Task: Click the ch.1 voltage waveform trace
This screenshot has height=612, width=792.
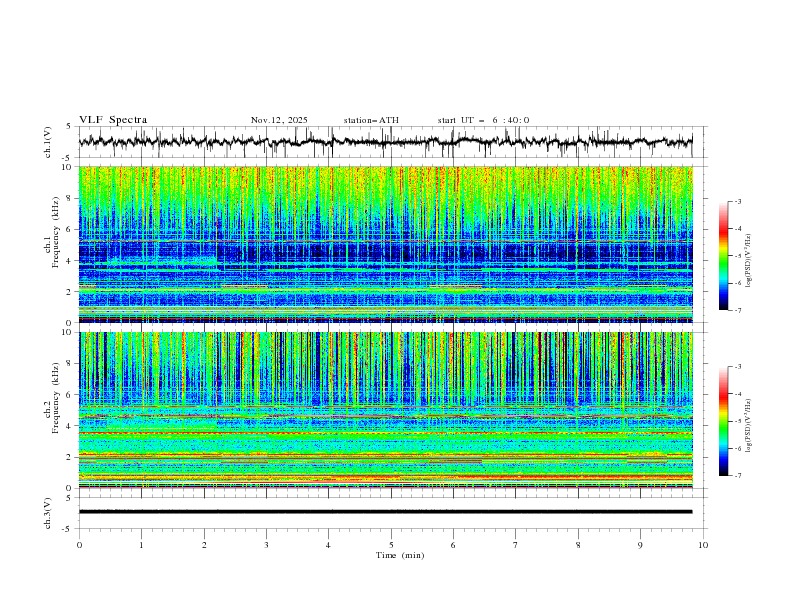Action: [x=385, y=142]
